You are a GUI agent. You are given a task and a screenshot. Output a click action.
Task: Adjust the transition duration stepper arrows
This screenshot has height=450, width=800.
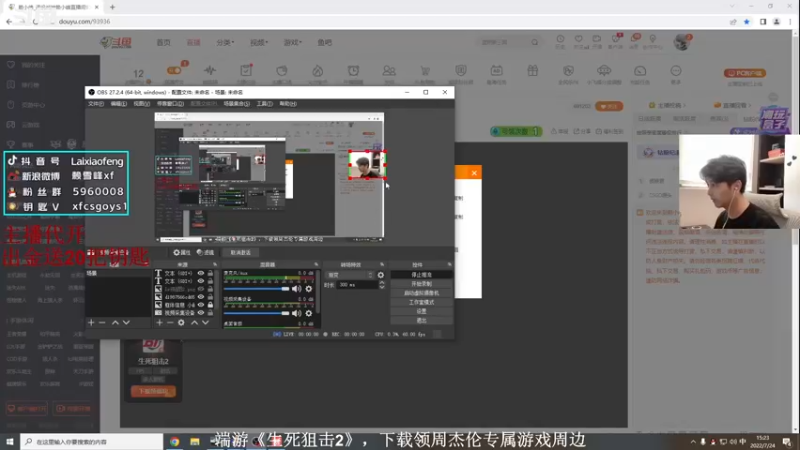click(x=382, y=285)
